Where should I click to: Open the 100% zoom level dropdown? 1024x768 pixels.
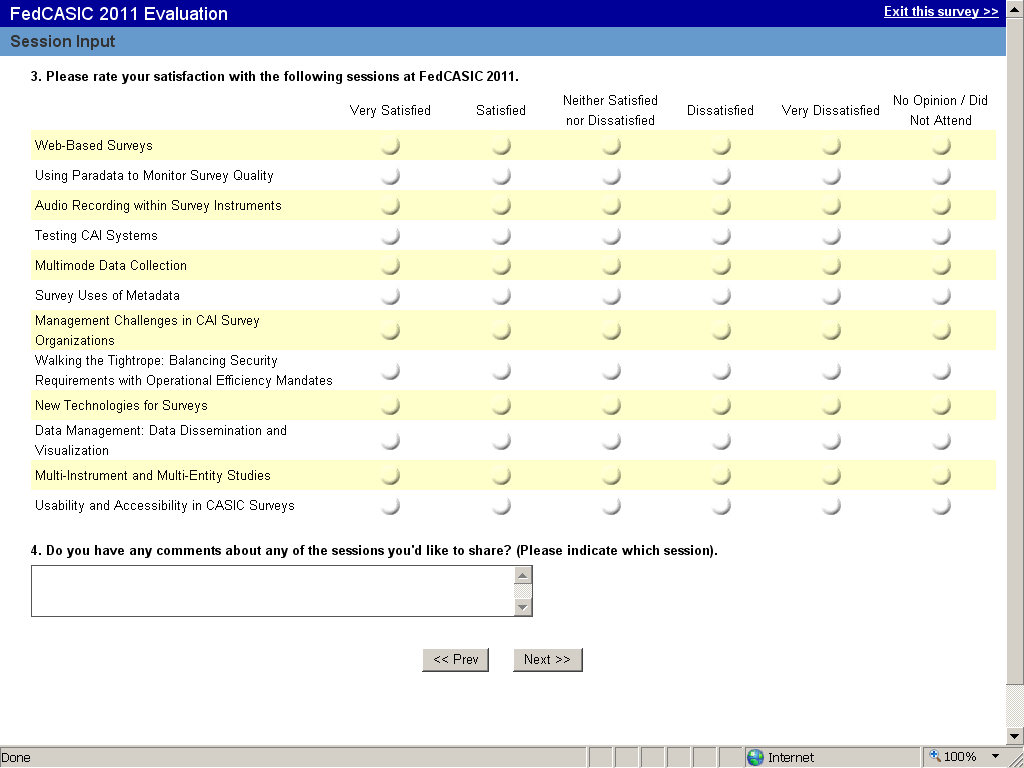(x=995, y=757)
